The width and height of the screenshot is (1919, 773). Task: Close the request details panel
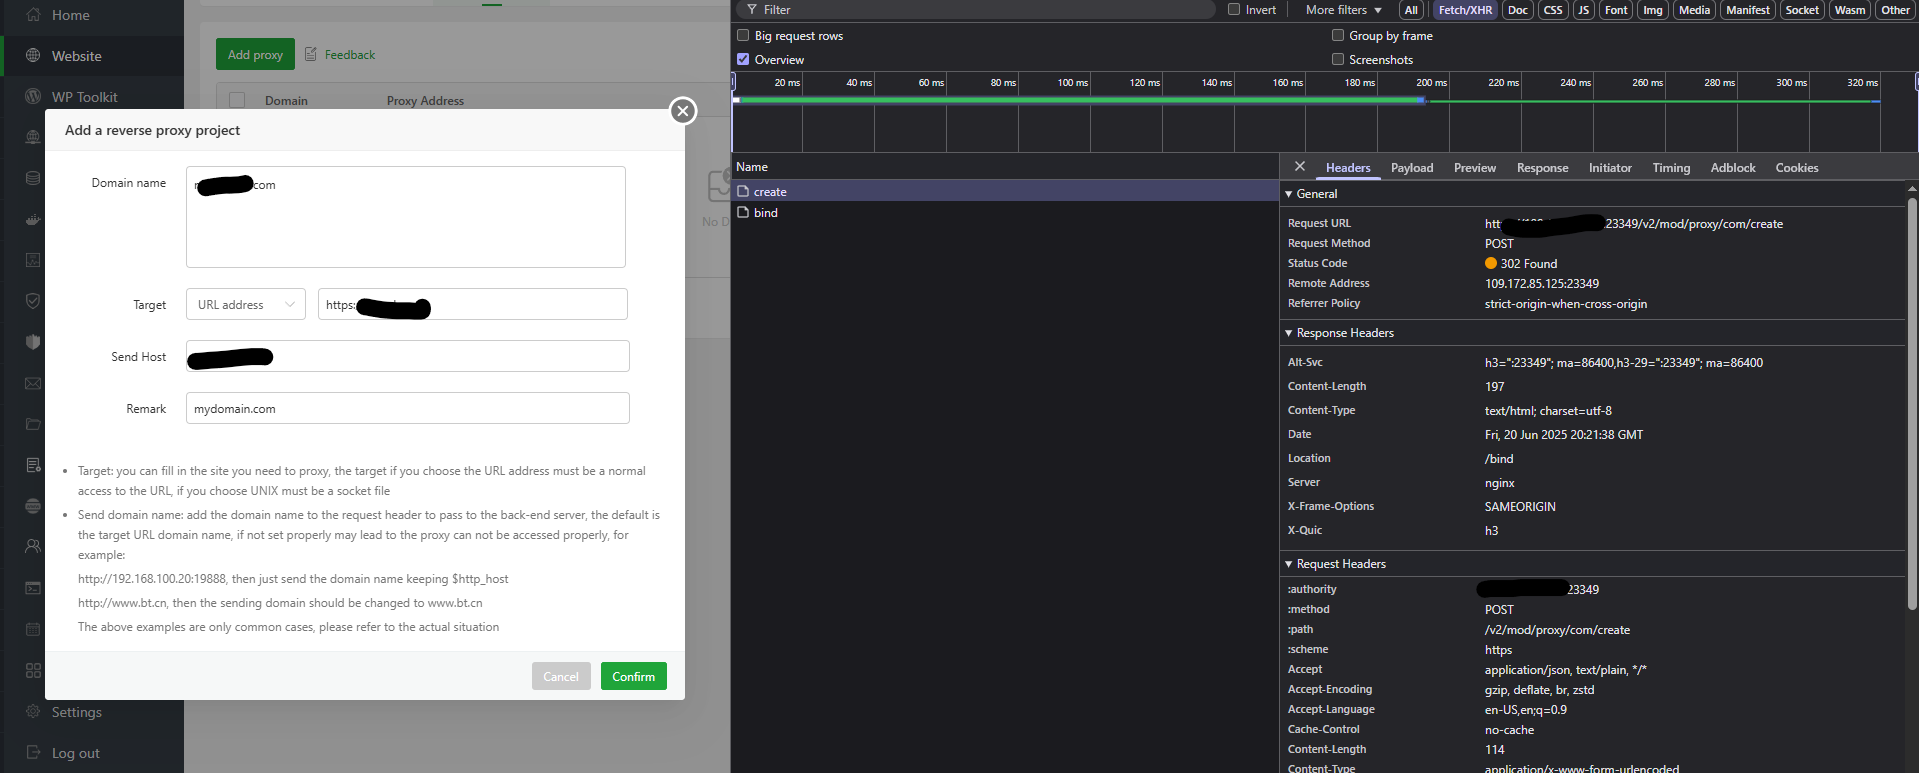1300,167
